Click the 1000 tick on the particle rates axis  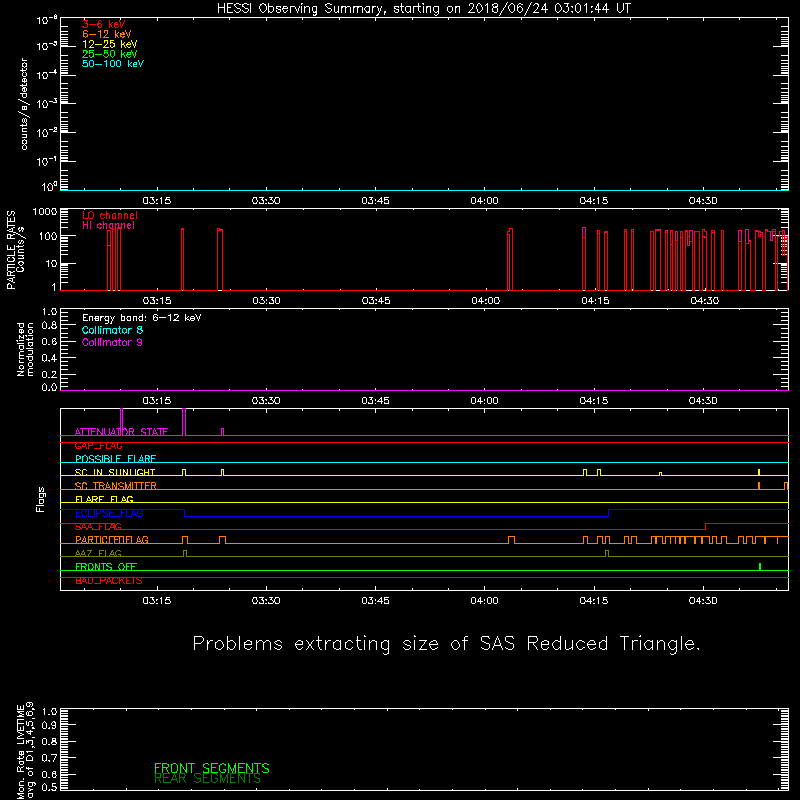[x=45, y=212]
